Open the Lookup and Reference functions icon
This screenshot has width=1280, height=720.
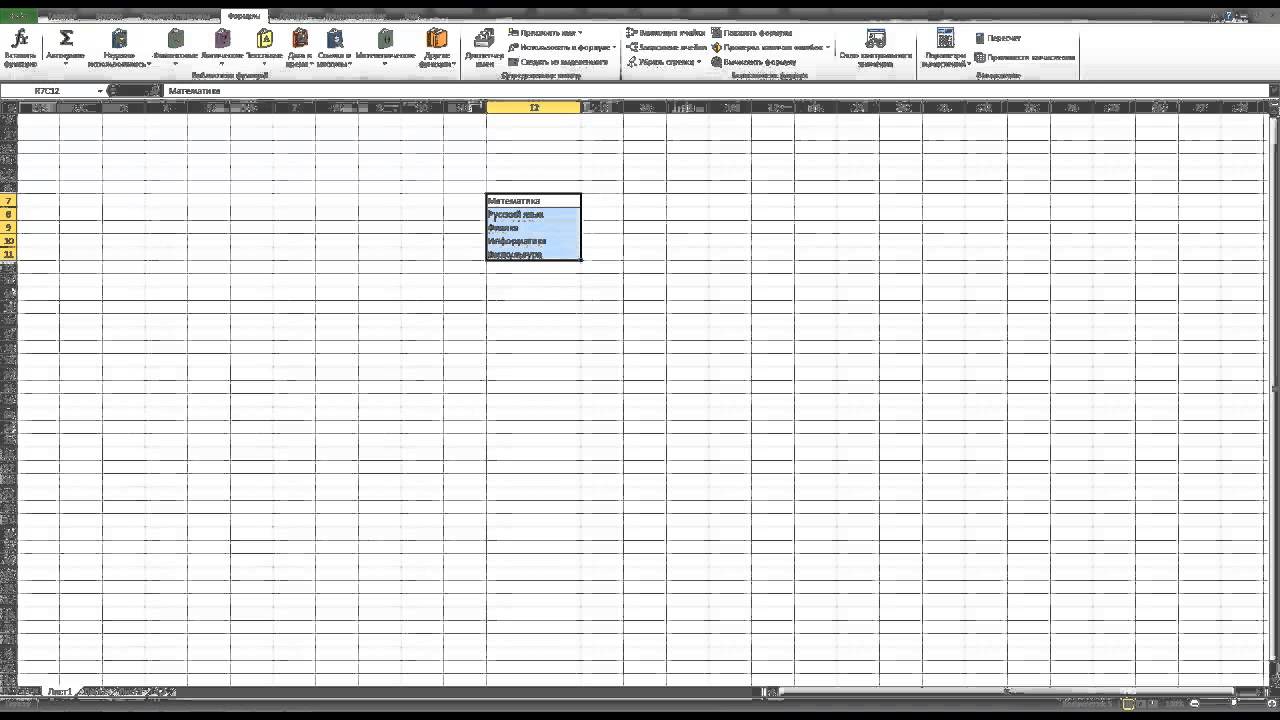pyautogui.click(x=334, y=38)
